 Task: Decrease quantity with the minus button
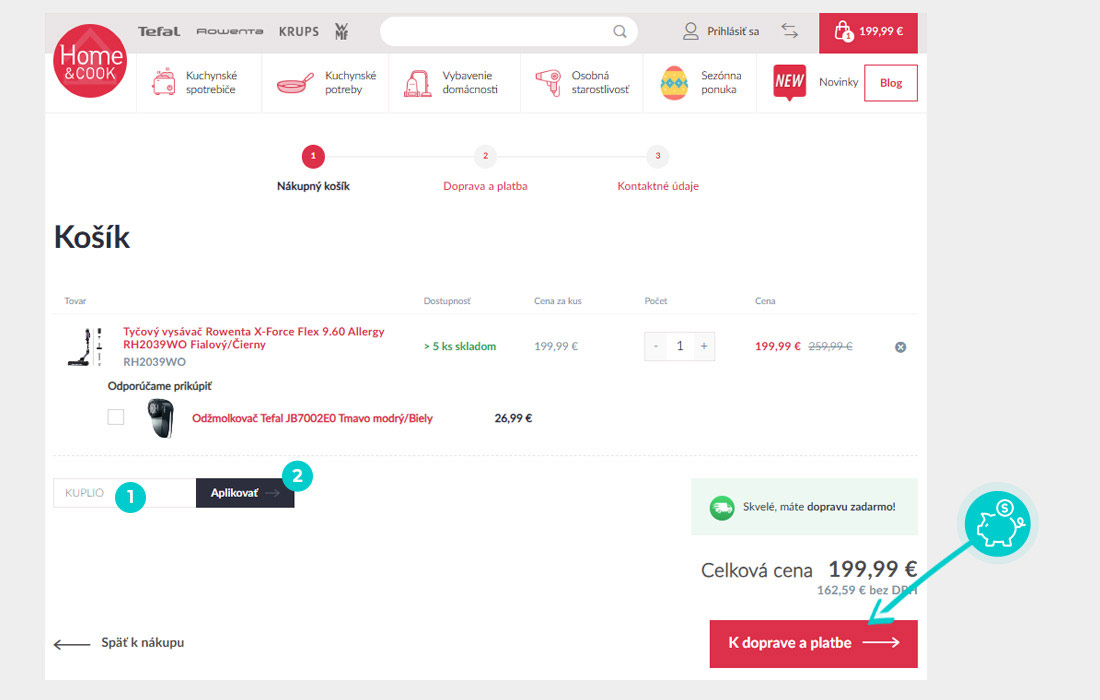tap(656, 346)
